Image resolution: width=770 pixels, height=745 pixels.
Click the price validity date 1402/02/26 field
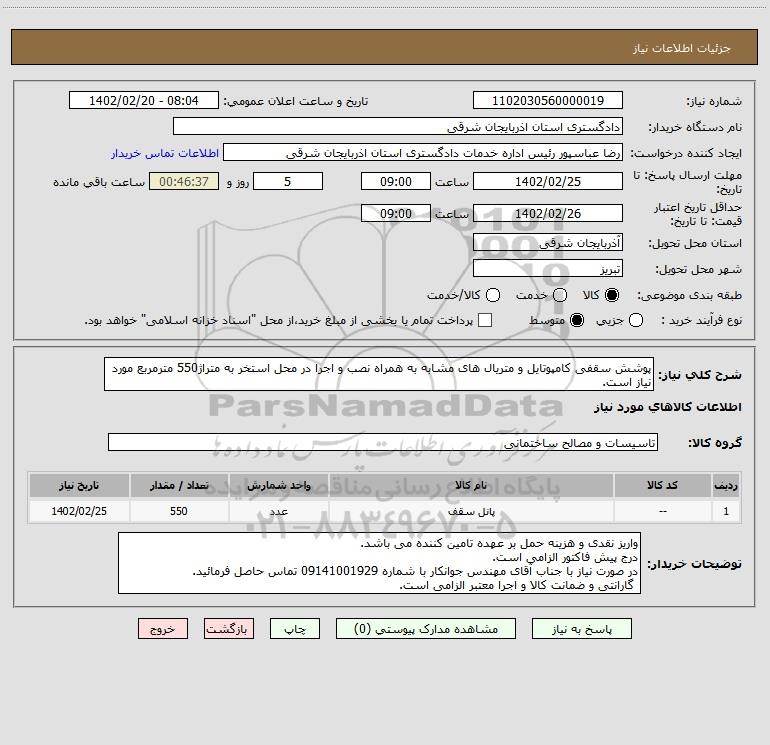[x=548, y=213]
